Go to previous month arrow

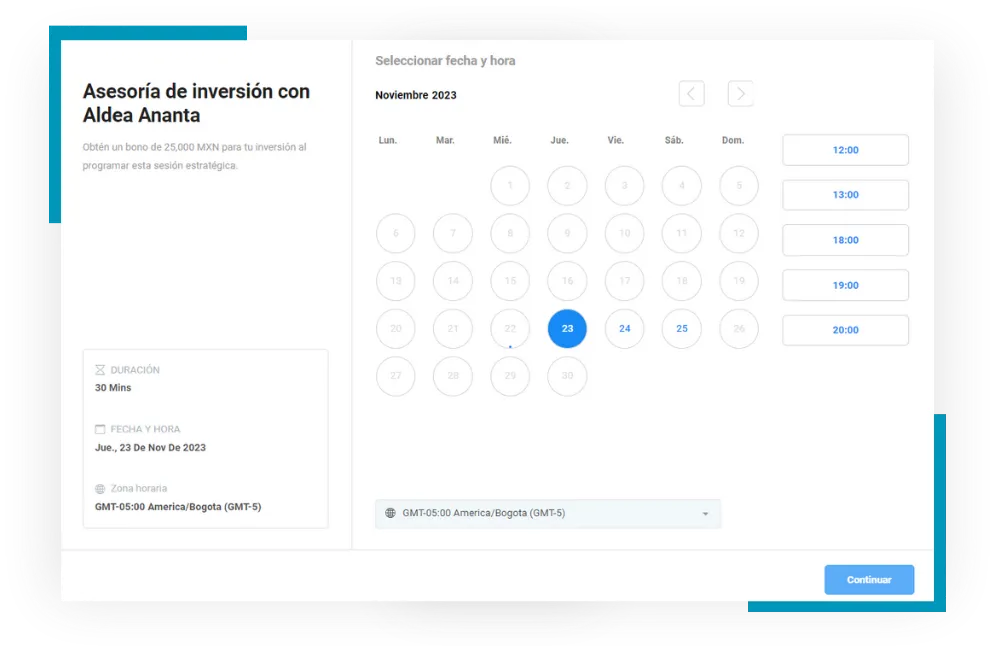coord(691,94)
